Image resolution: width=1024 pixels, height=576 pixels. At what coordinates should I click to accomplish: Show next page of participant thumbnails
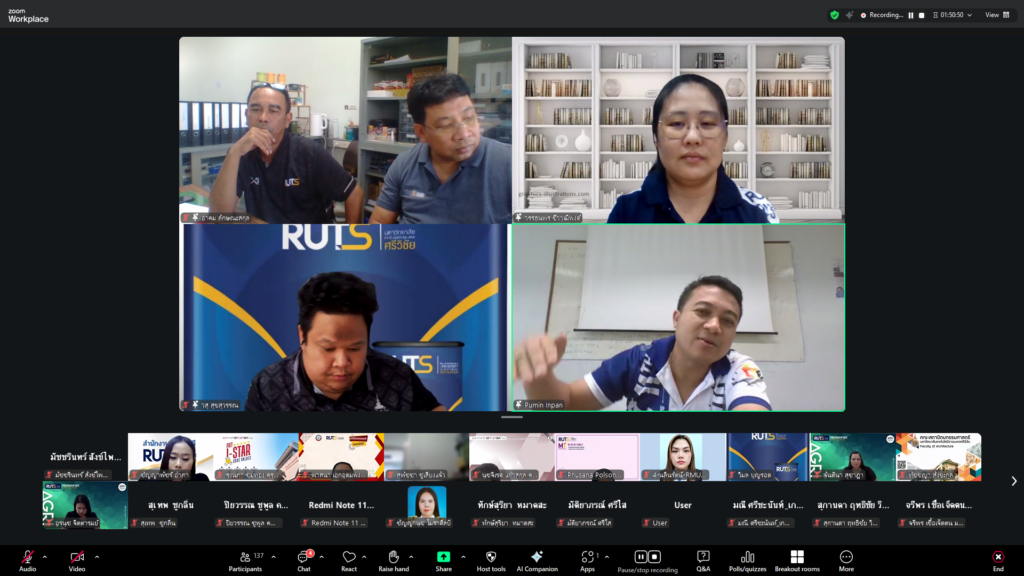(x=1013, y=481)
